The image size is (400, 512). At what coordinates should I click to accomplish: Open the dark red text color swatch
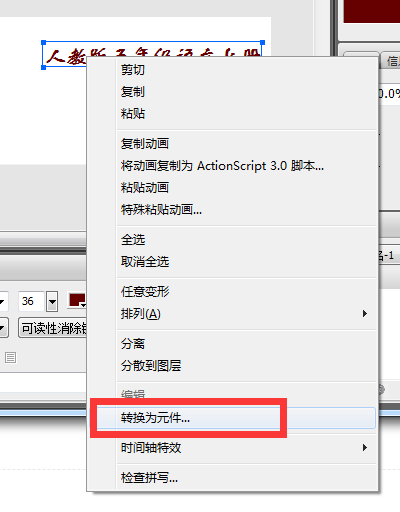tap(77, 300)
